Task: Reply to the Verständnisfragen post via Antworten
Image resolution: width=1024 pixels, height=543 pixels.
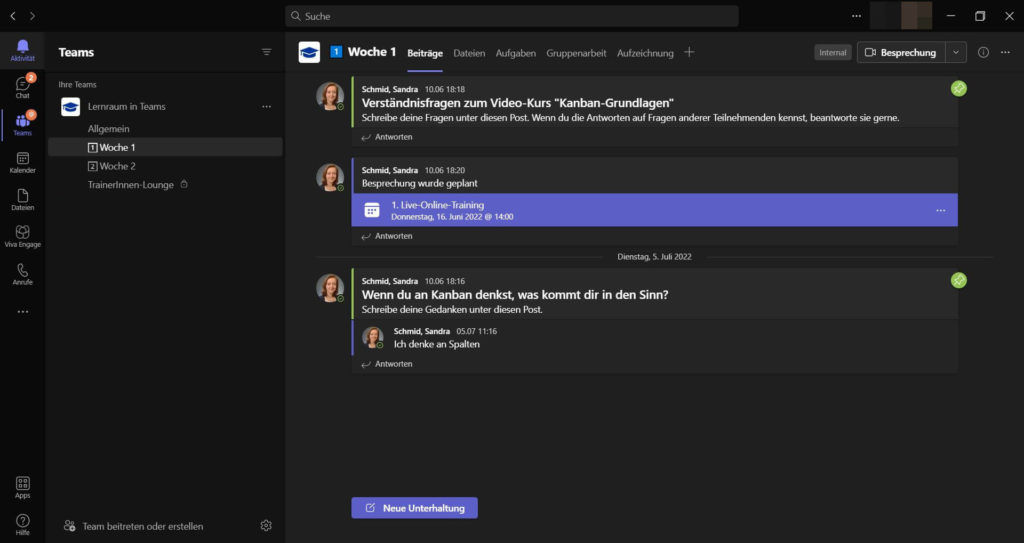Action: tap(387, 137)
